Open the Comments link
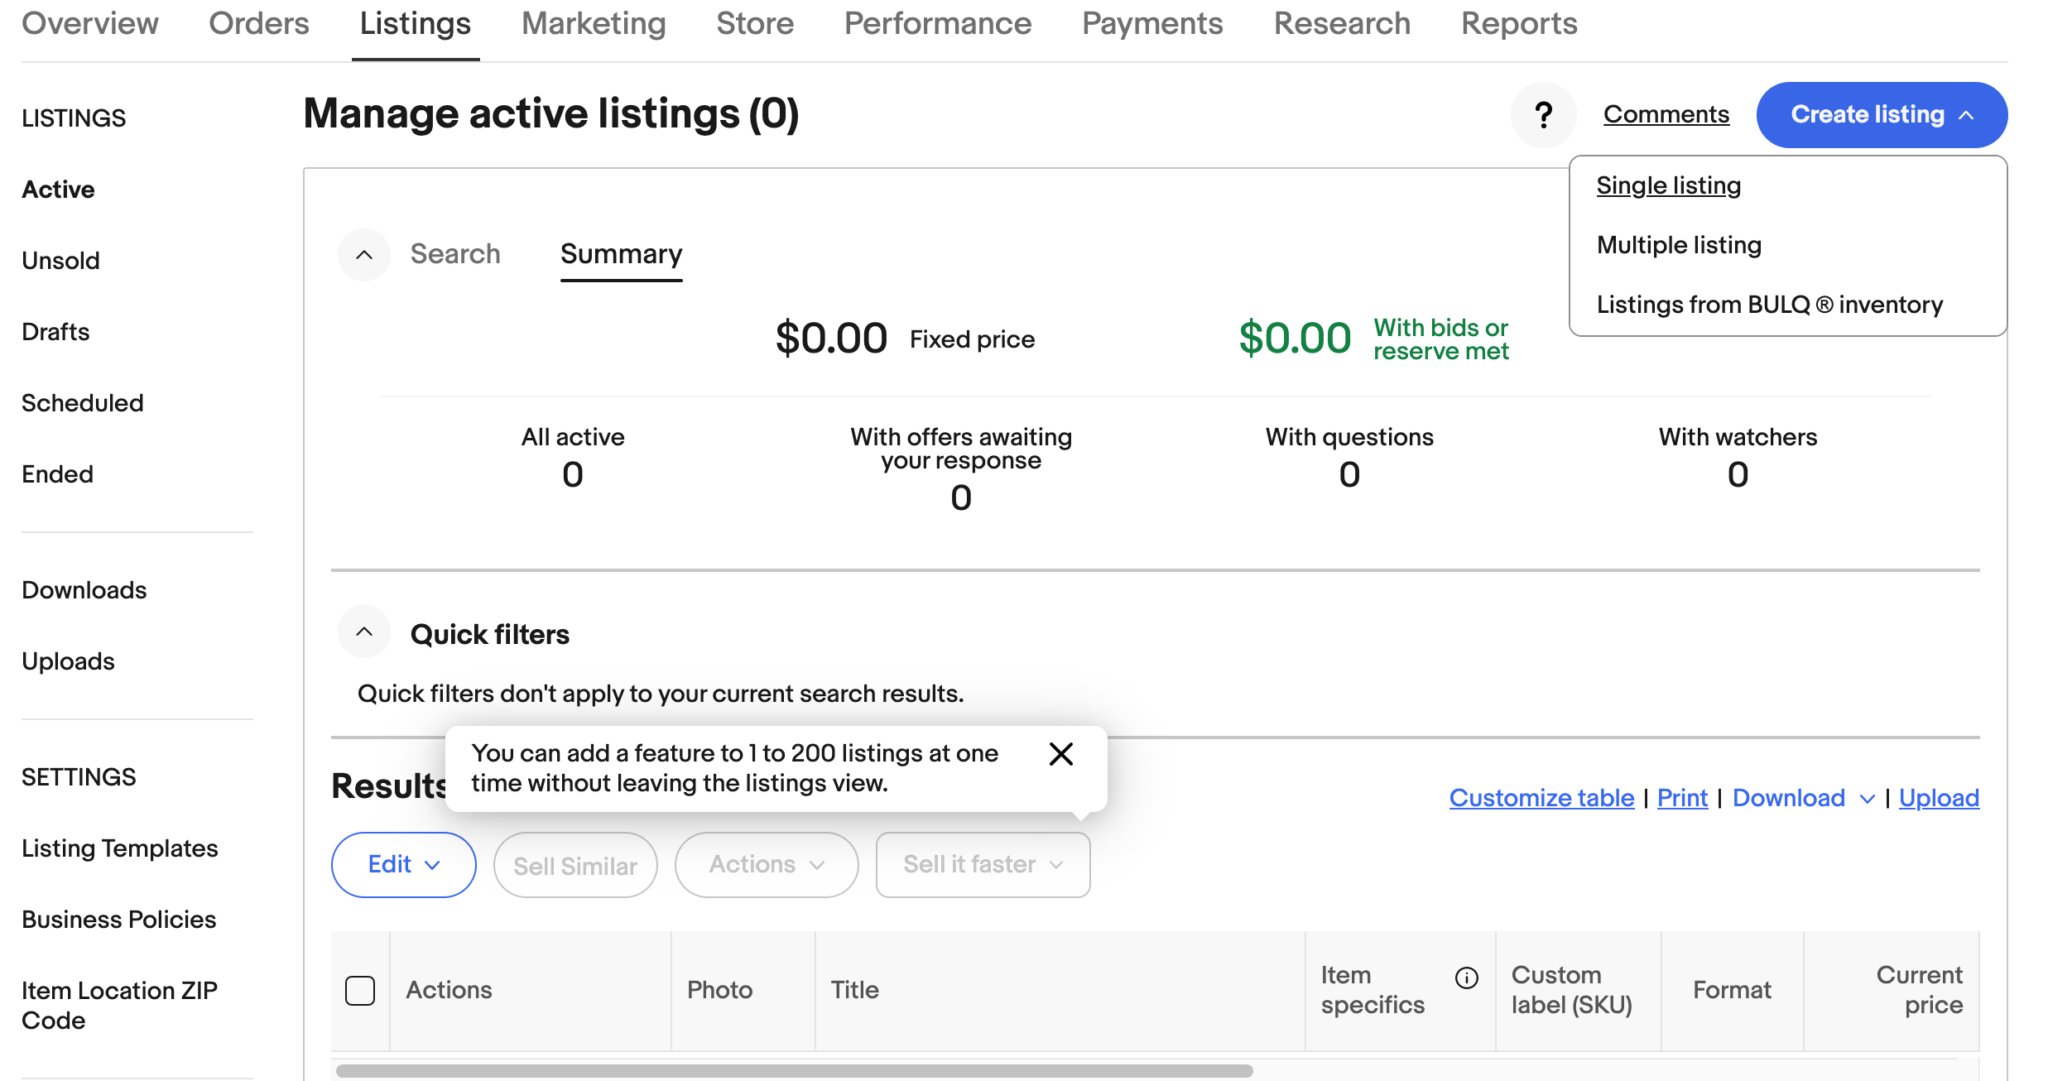The width and height of the screenshot is (2048, 1081). (x=1666, y=114)
